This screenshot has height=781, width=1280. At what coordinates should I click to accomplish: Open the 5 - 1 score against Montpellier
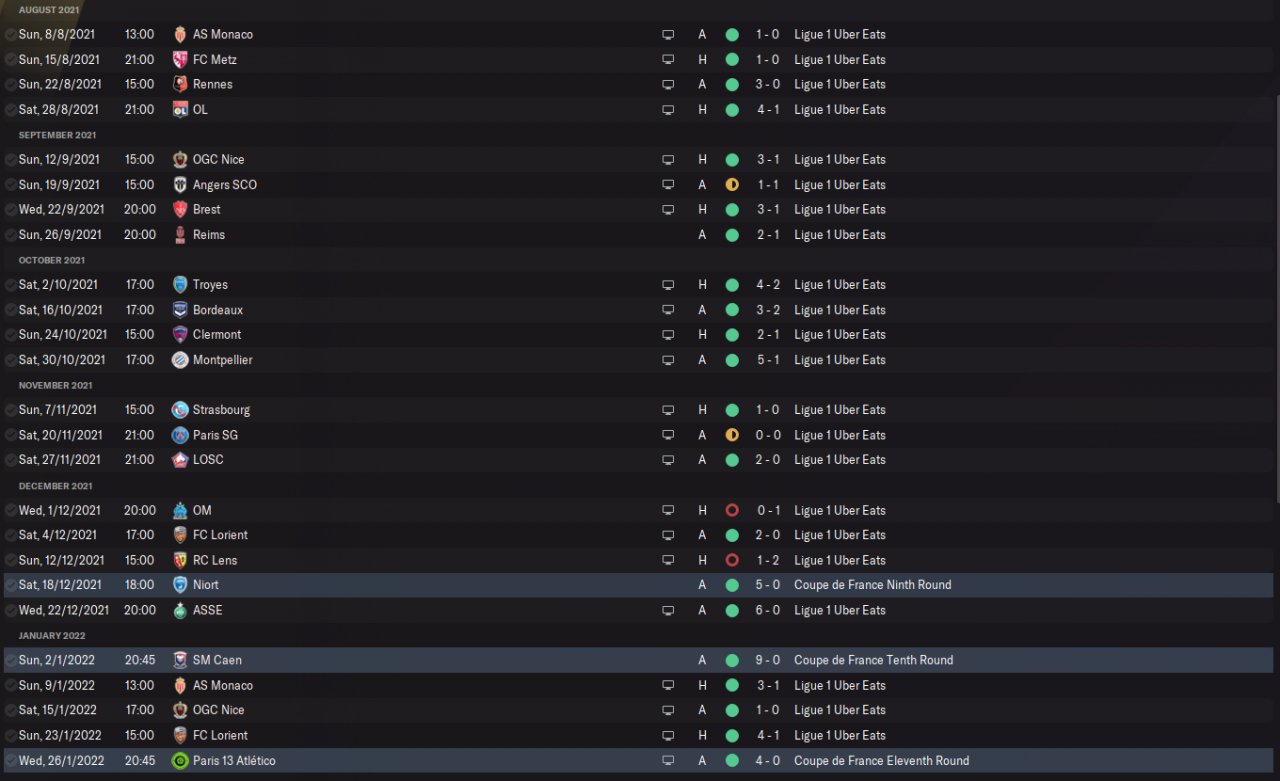768,360
